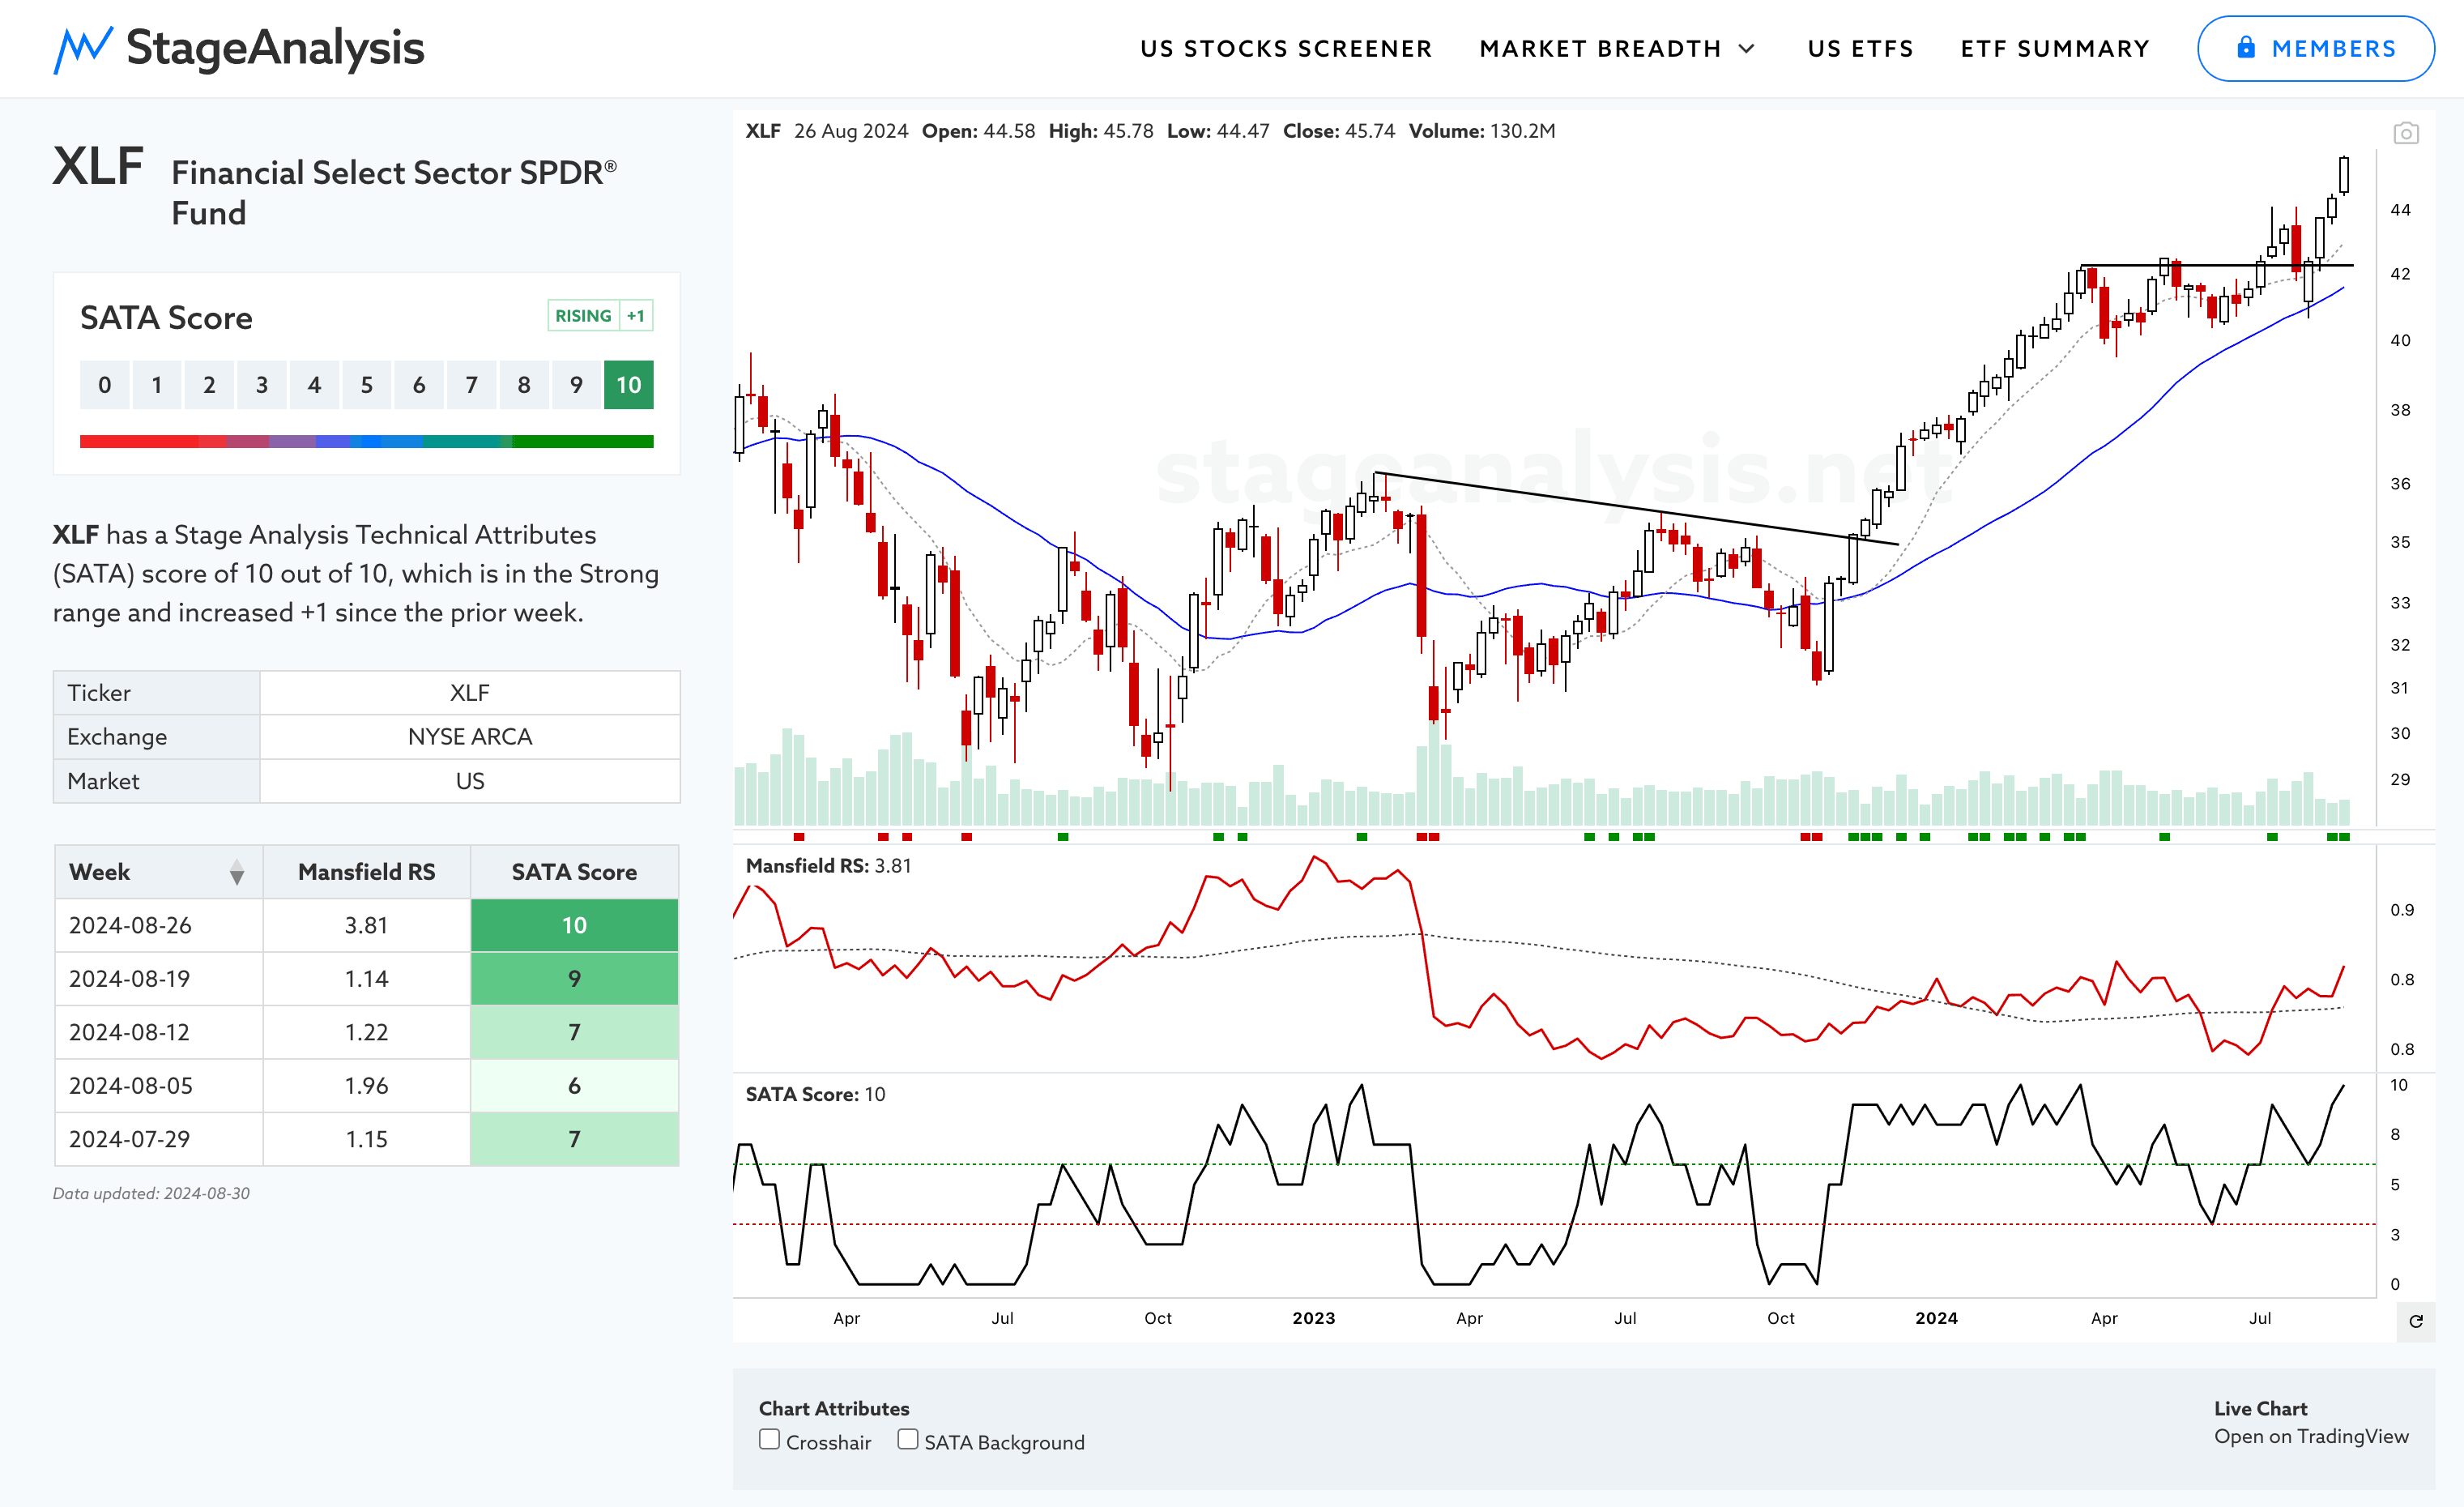Click the SATA Score 9 cell

(574, 979)
